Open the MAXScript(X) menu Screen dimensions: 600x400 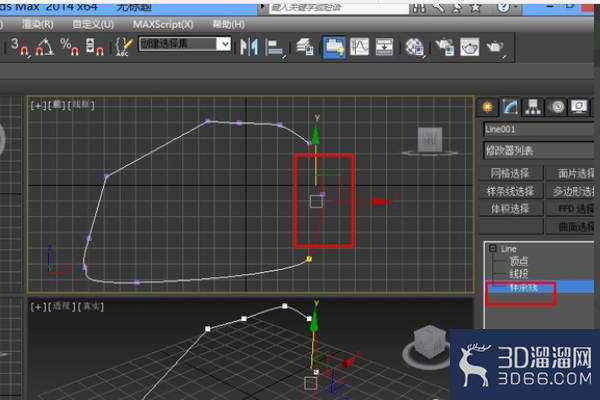(163, 24)
